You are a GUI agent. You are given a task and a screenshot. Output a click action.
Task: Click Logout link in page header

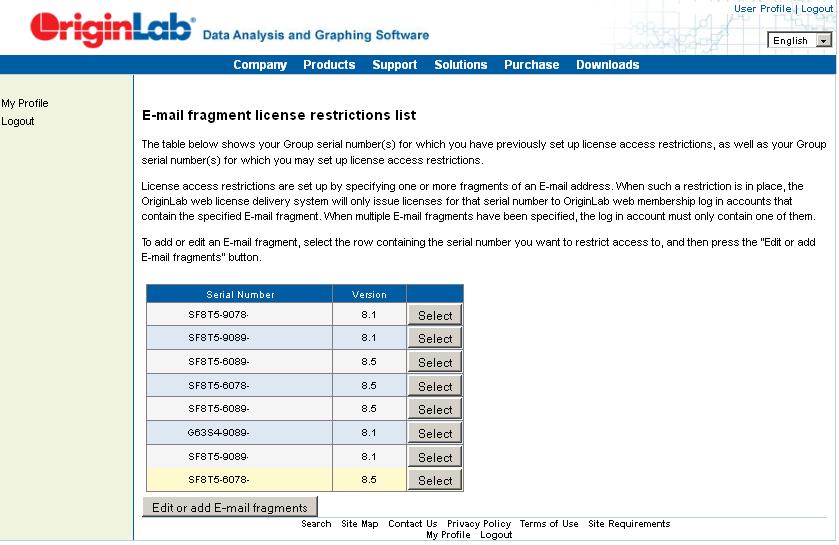pyautogui.click(x=817, y=9)
